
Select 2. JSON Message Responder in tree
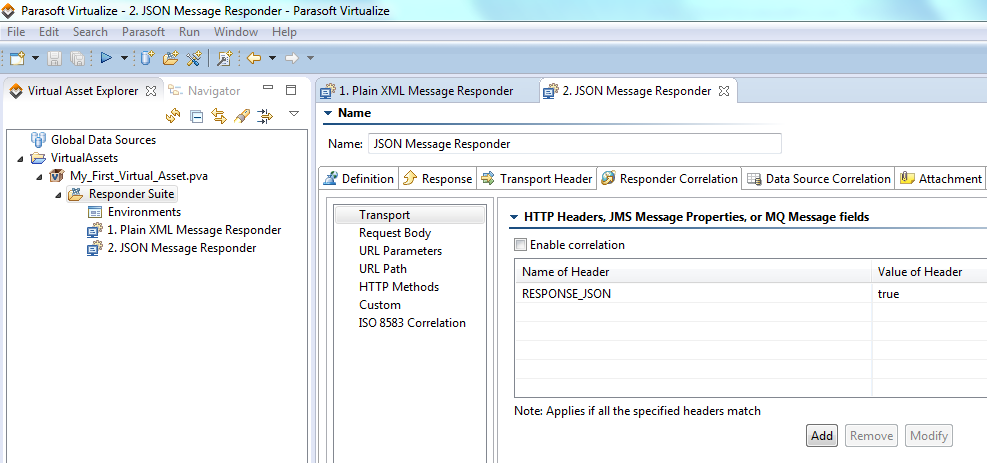pyautogui.click(x=182, y=248)
